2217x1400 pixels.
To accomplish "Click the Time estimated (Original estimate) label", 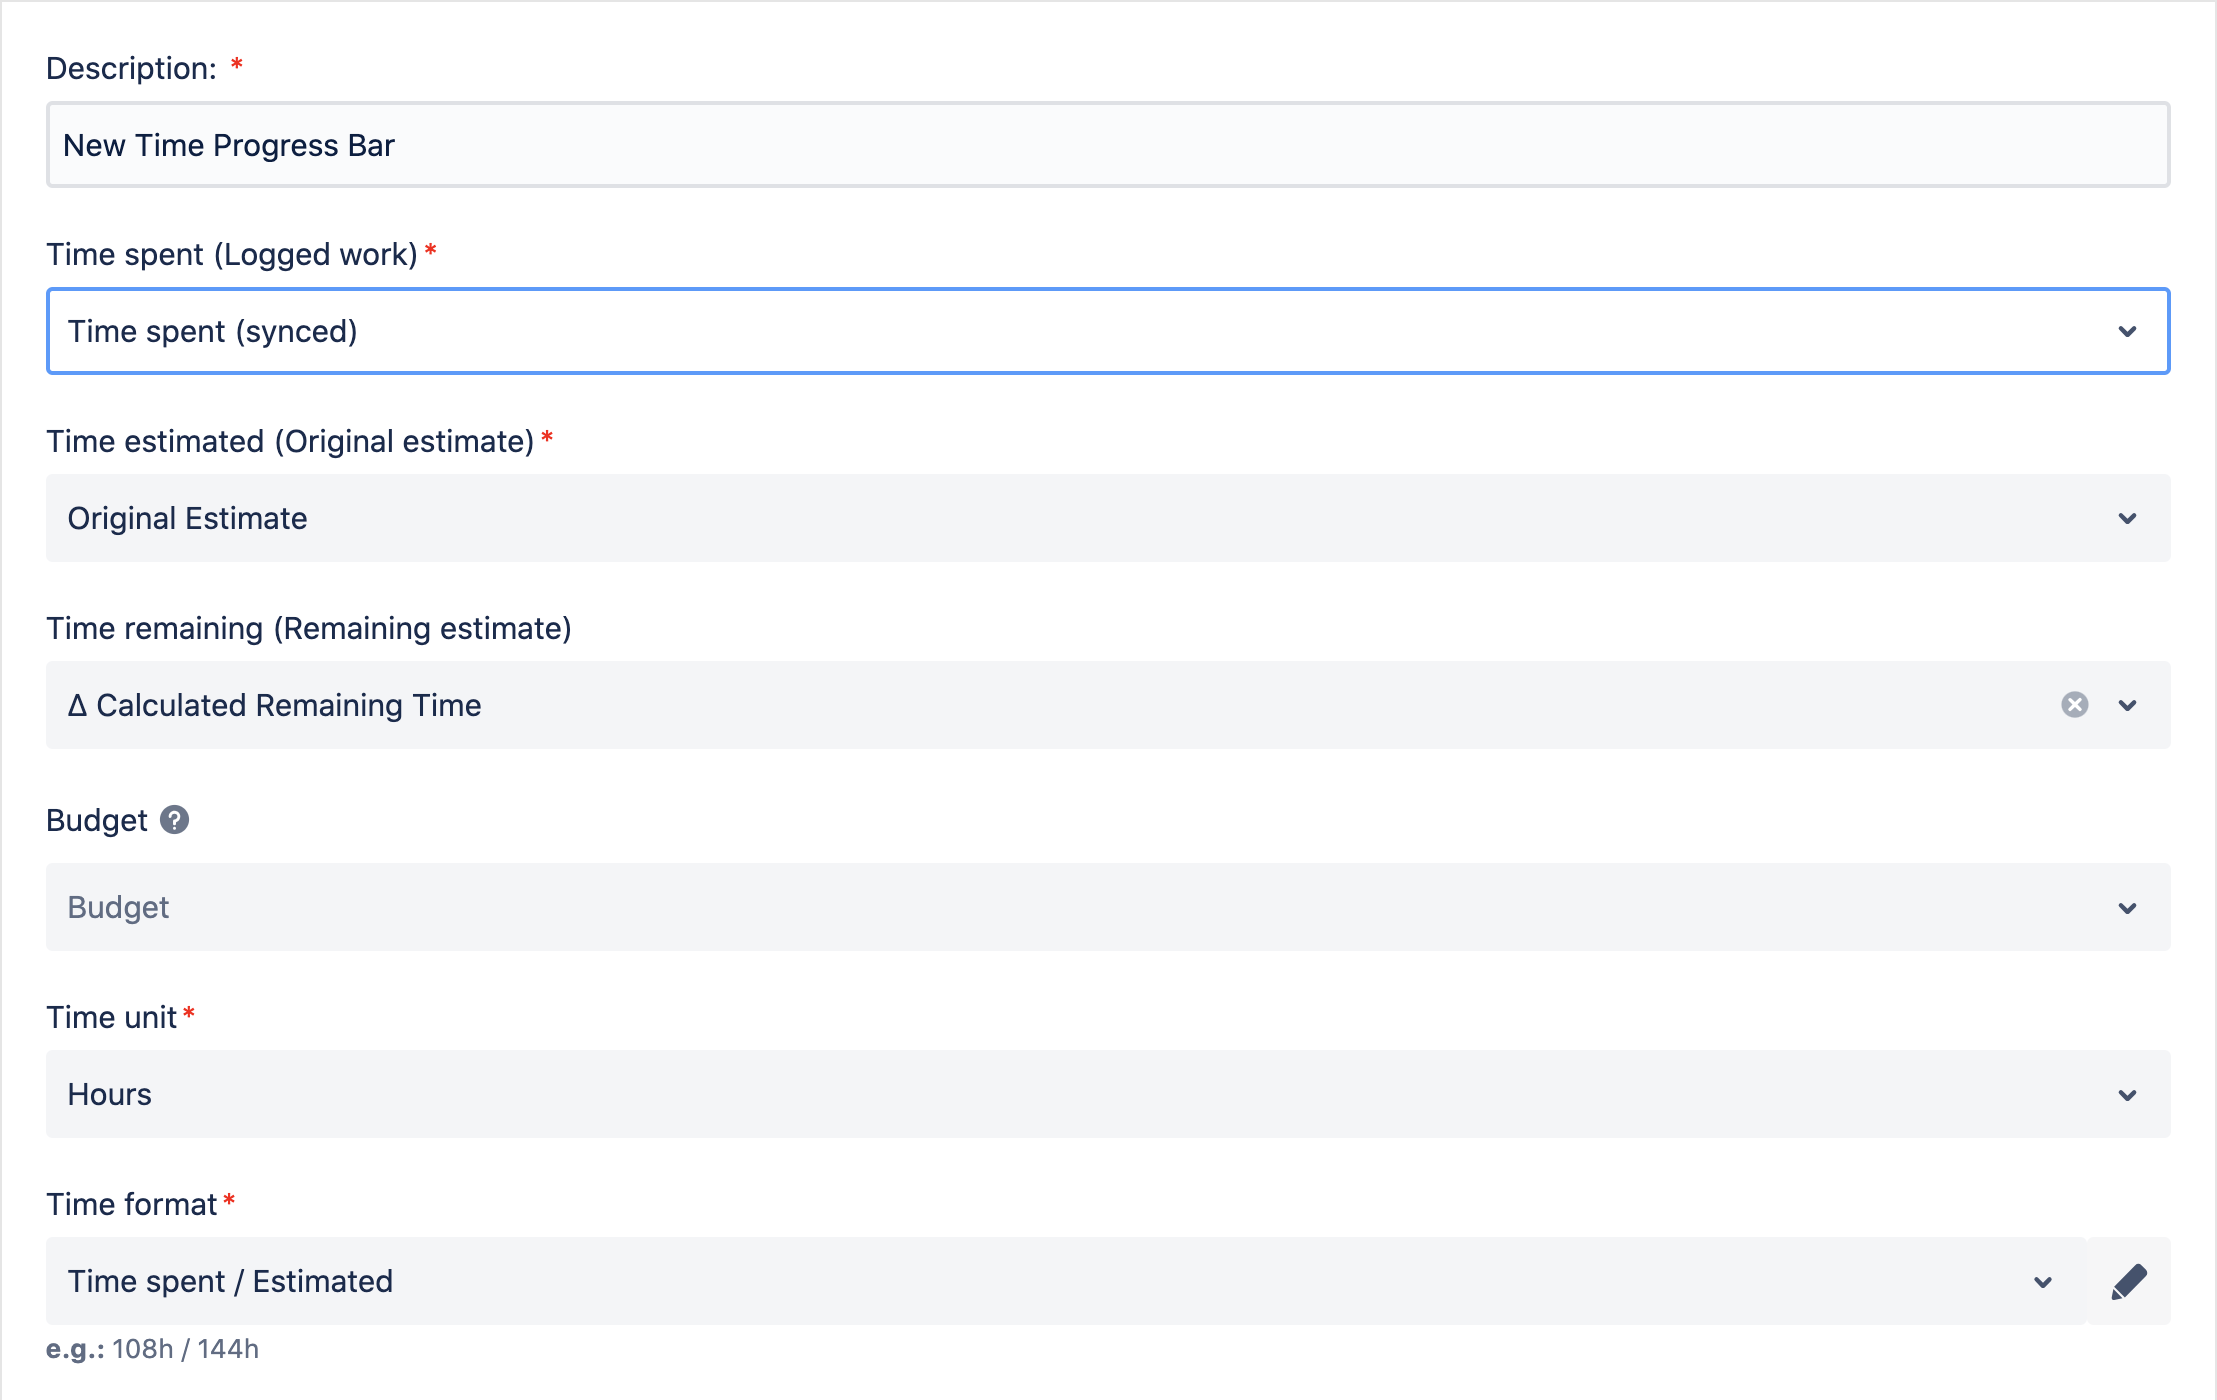I will (290, 441).
